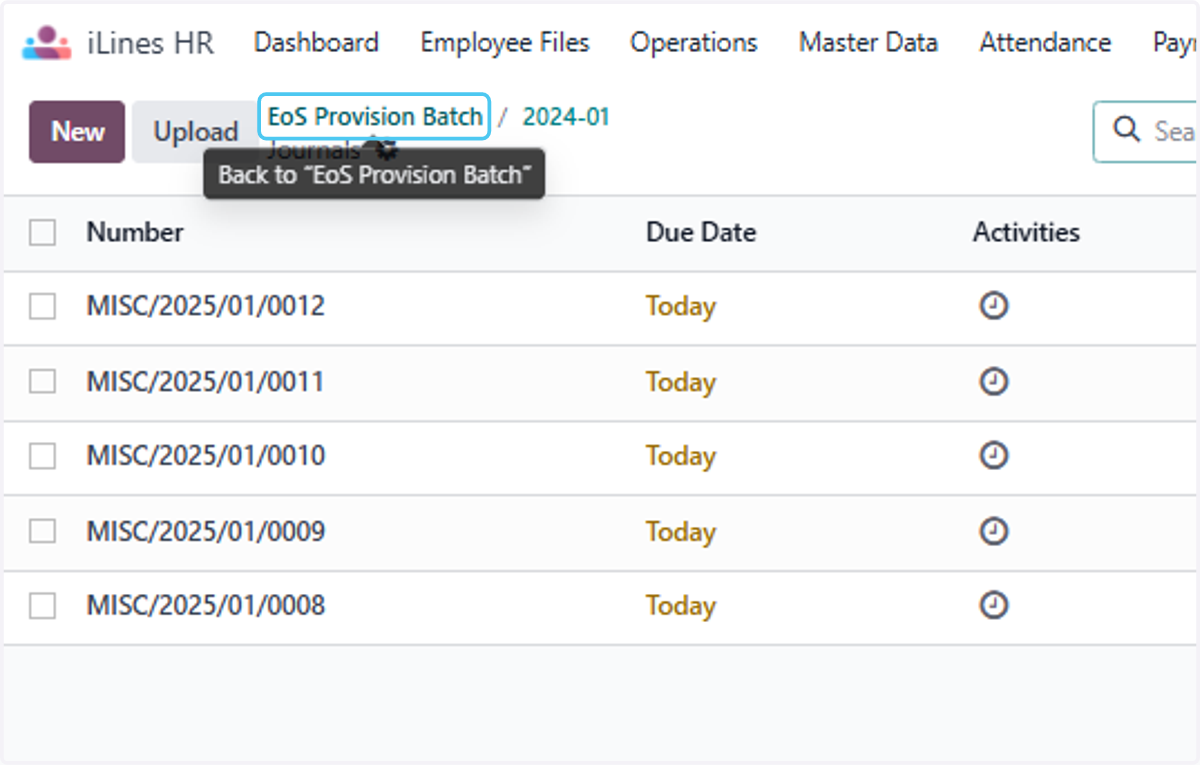Open the Employee Files menu

tap(505, 43)
